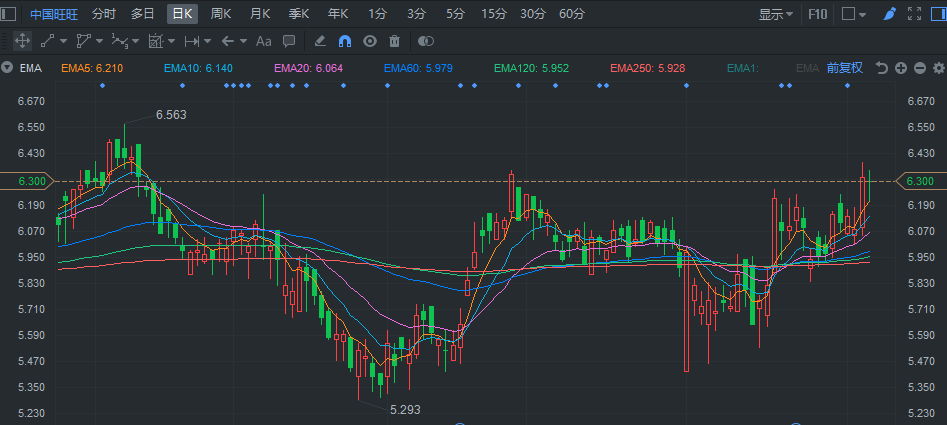
Task: Delete drawings with the trash icon
Action: point(394,41)
